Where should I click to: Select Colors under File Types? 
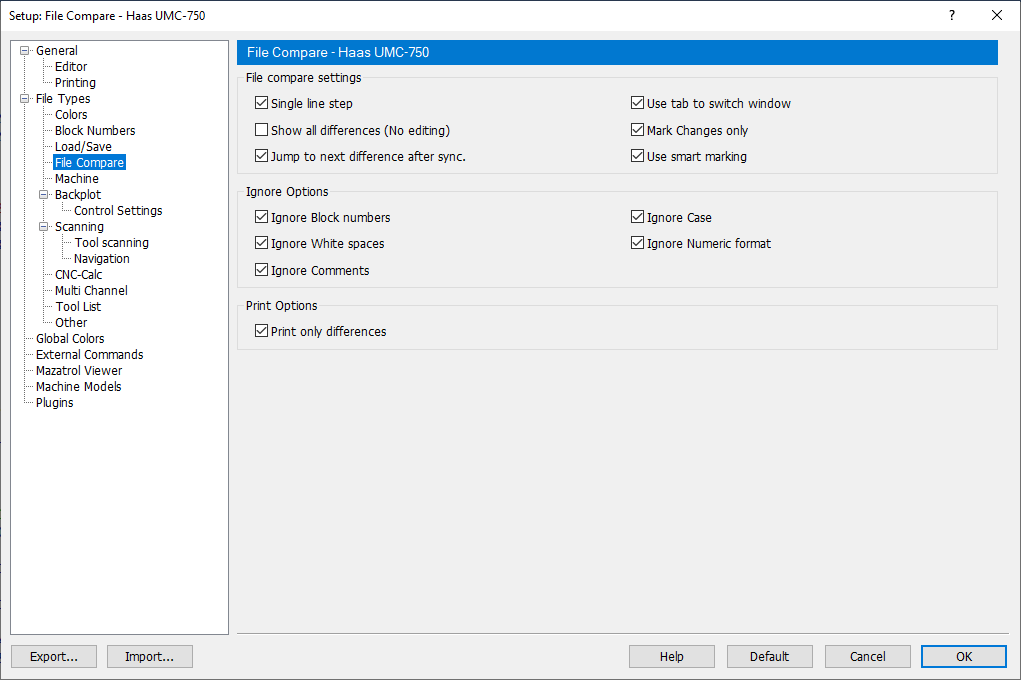tap(70, 114)
